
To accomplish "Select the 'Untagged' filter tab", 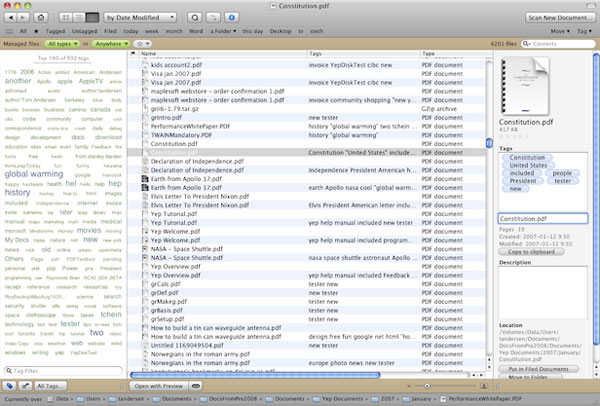I will (87, 31).
